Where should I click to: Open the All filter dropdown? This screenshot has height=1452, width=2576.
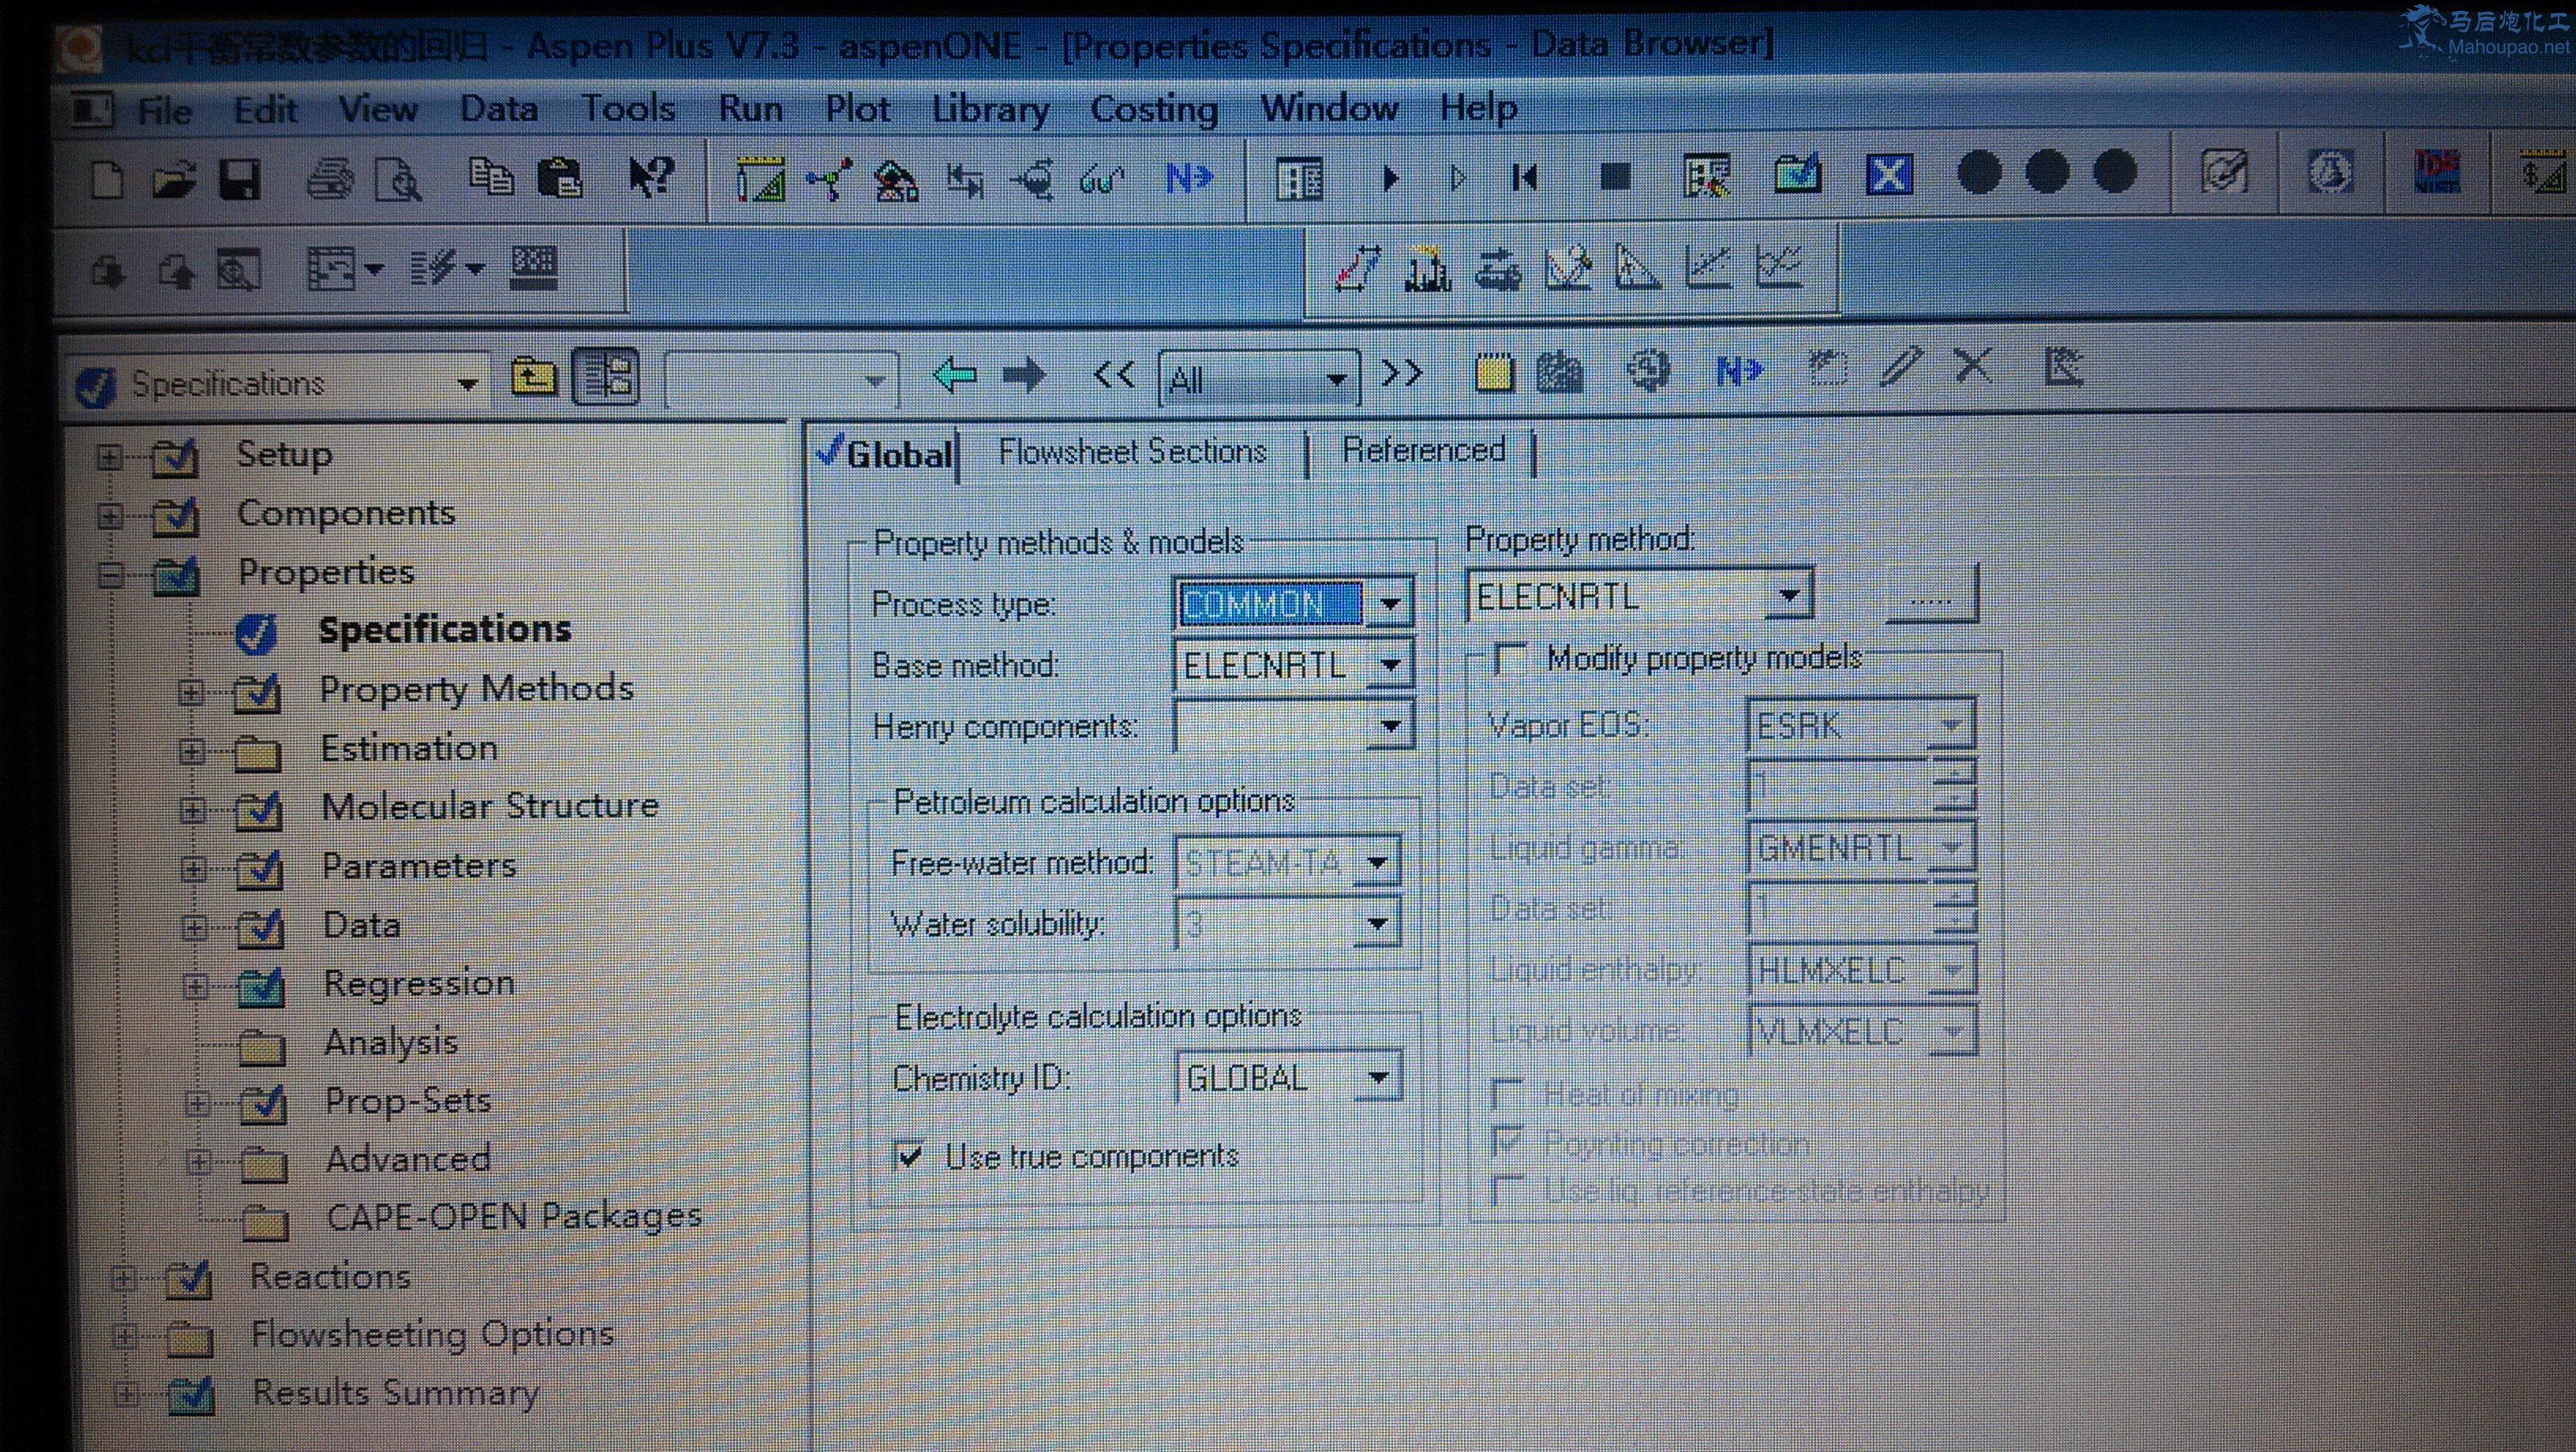[x=1335, y=380]
